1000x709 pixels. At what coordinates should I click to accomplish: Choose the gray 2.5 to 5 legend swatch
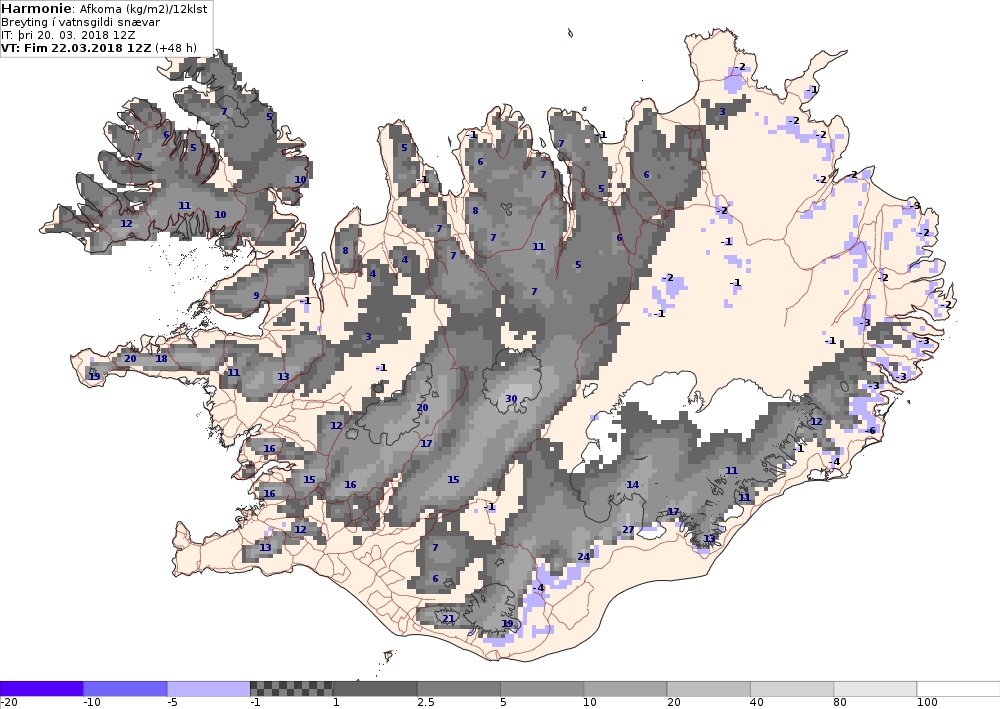click(459, 689)
